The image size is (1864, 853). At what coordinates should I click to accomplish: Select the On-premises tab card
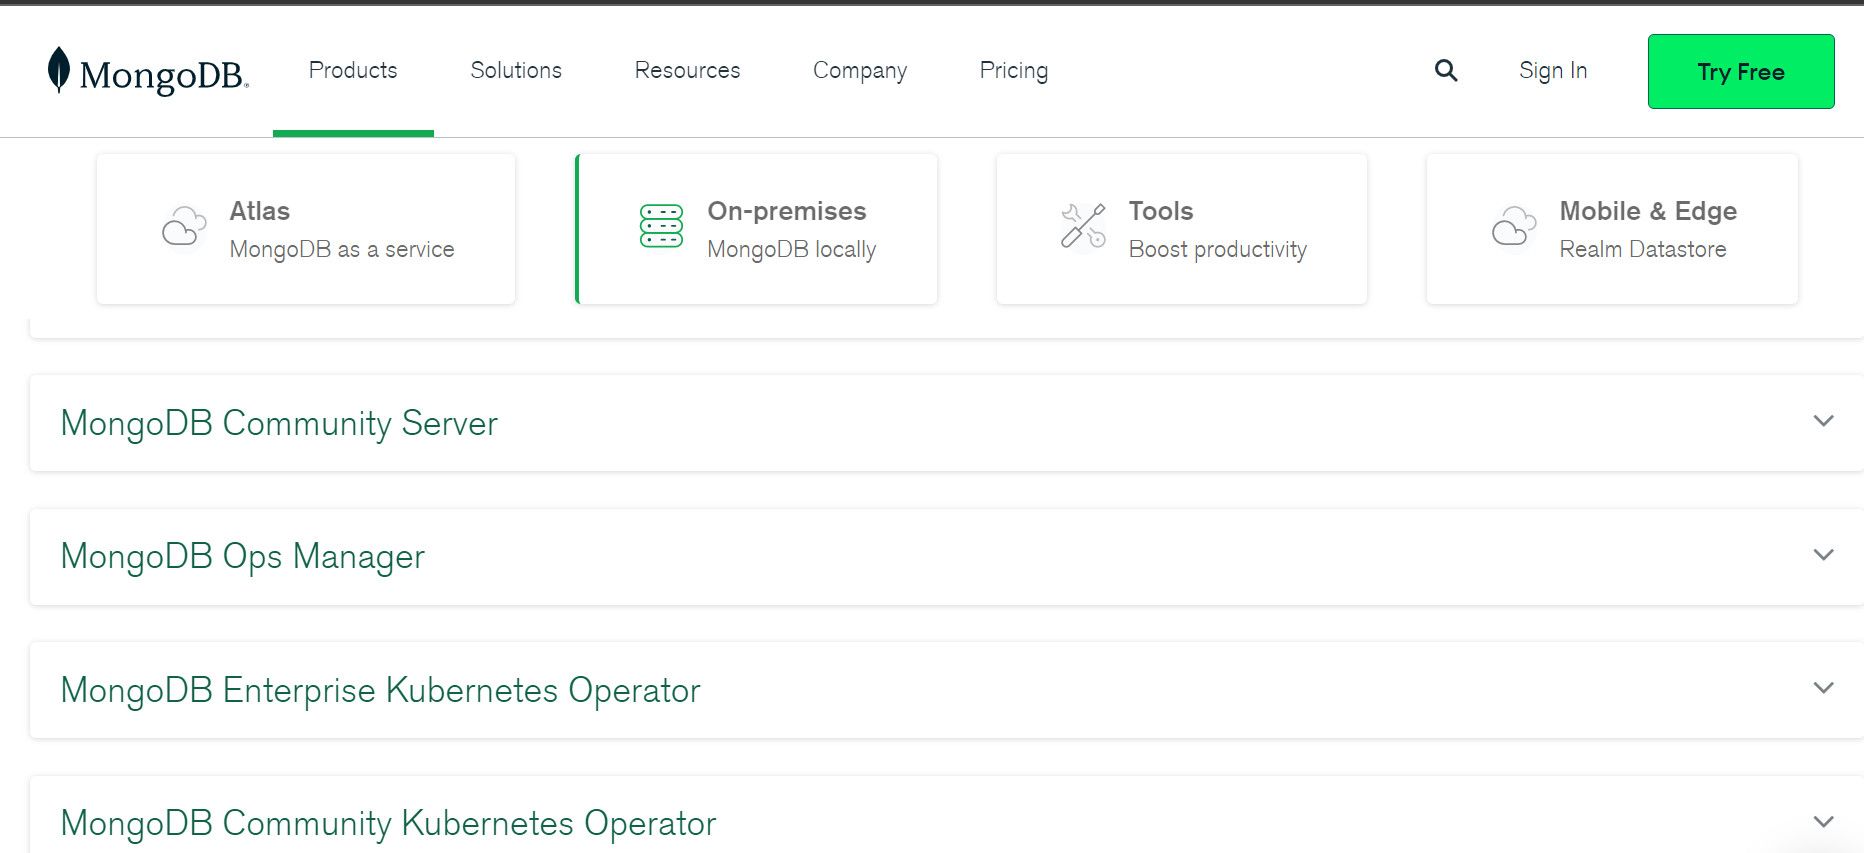click(x=756, y=229)
